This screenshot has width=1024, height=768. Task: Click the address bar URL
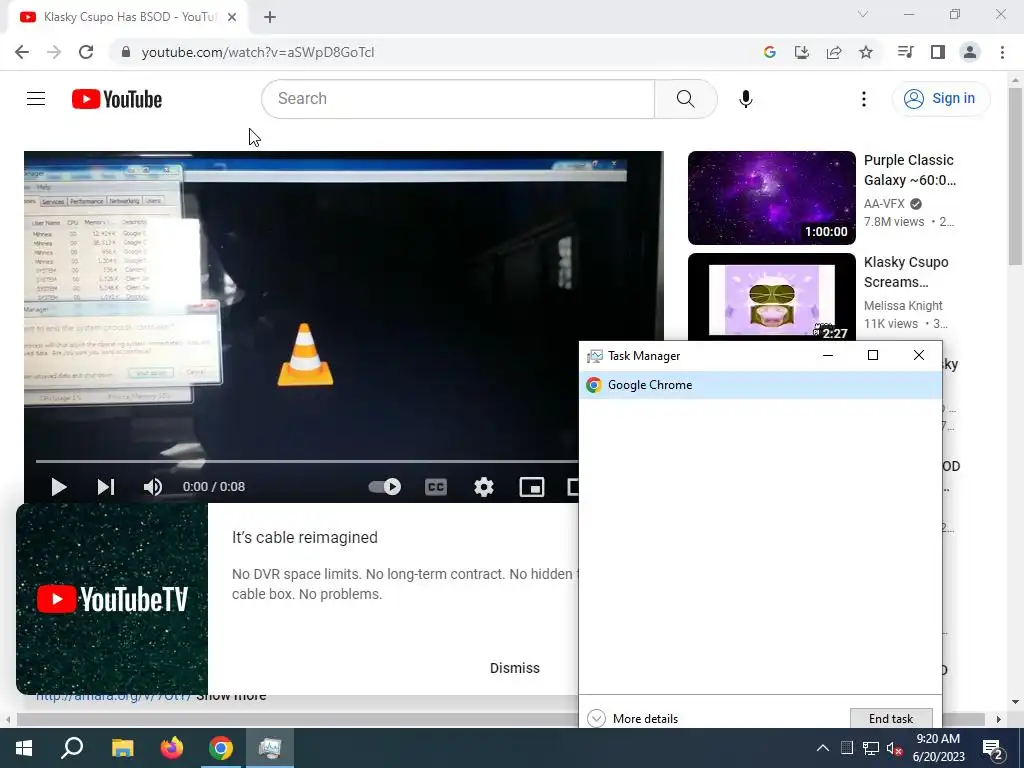tap(258, 52)
